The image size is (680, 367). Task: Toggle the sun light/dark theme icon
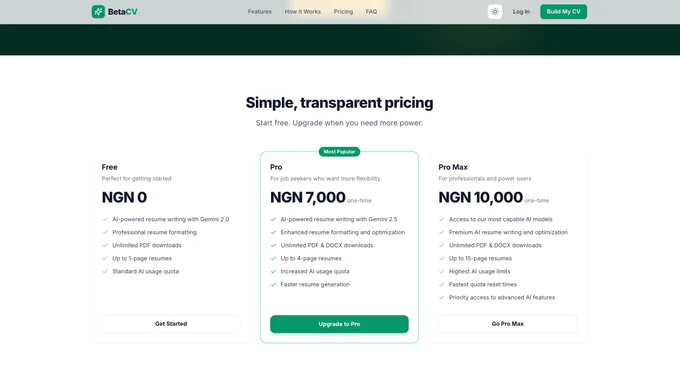point(495,12)
